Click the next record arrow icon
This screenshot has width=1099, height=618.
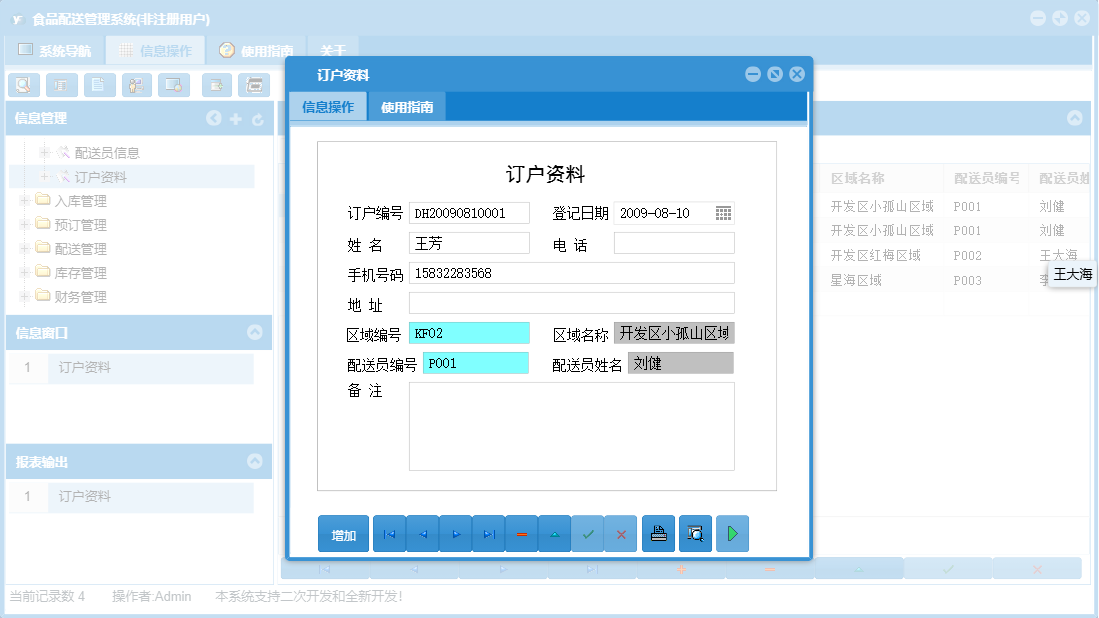pyautogui.click(x=455, y=533)
